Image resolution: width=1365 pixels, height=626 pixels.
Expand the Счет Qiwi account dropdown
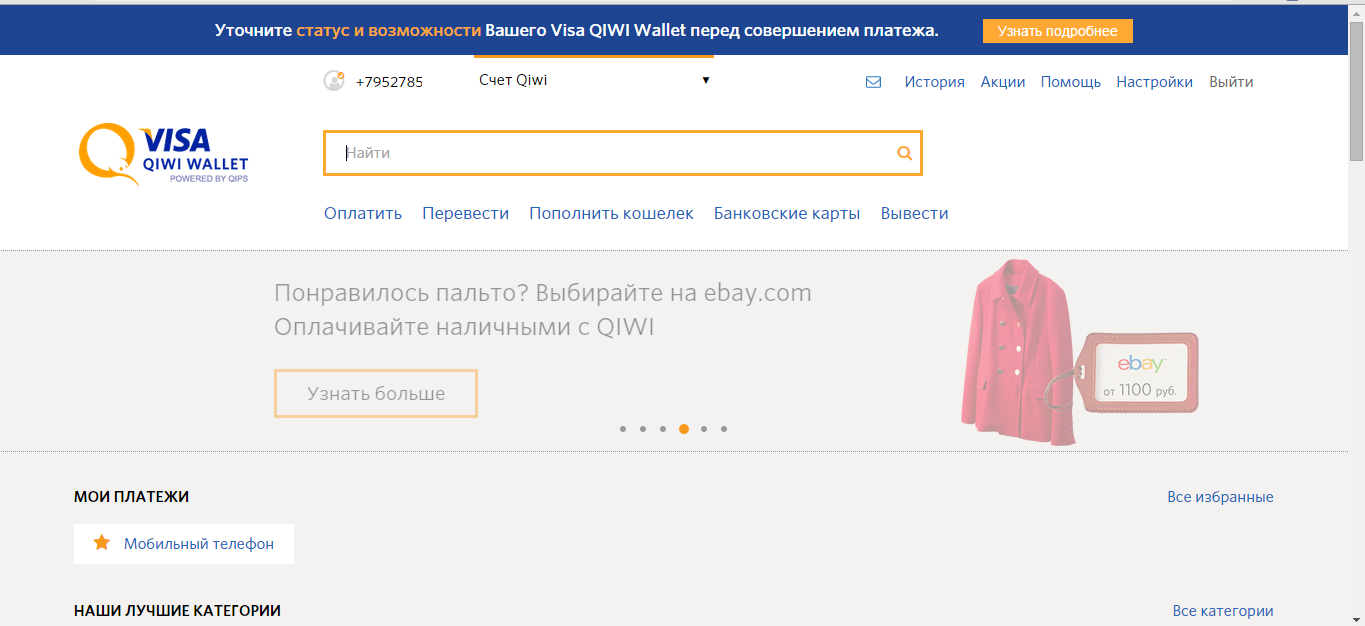pos(594,80)
